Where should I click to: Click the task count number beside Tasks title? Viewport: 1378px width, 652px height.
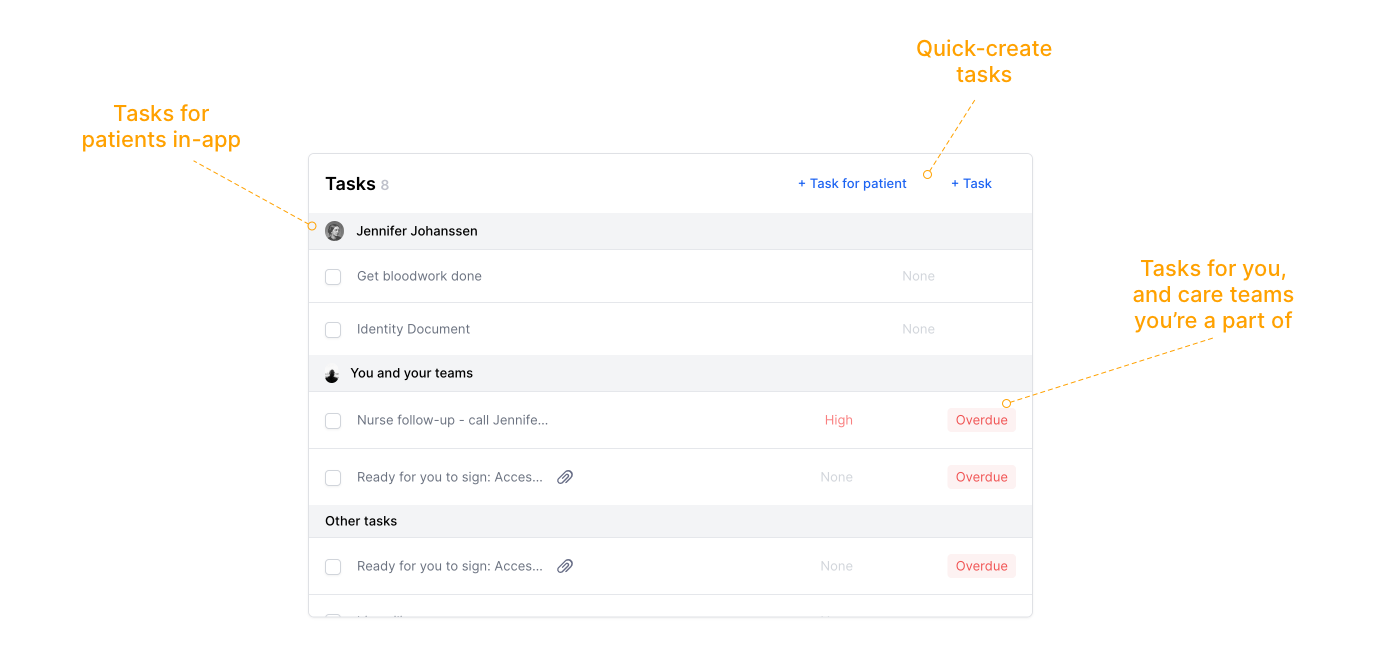385,185
